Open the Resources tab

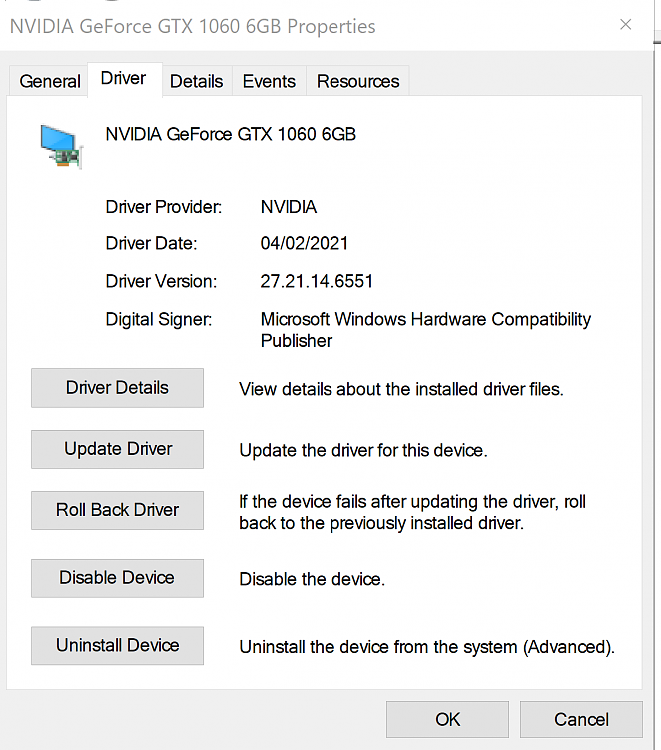pyautogui.click(x=358, y=81)
